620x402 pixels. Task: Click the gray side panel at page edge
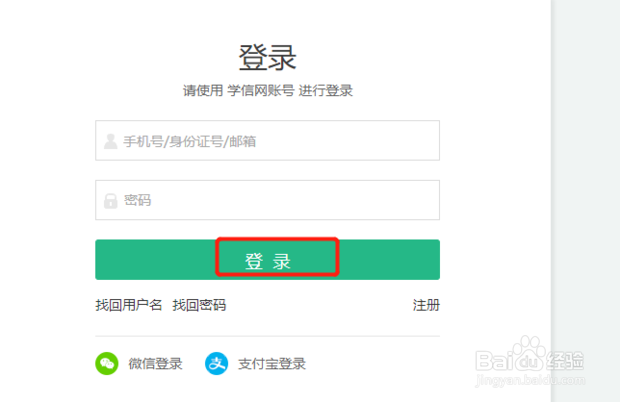tap(585, 201)
